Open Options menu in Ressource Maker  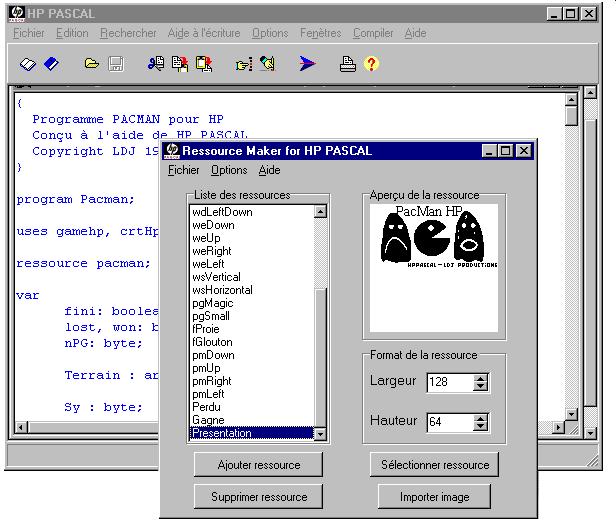[x=229, y=170]
